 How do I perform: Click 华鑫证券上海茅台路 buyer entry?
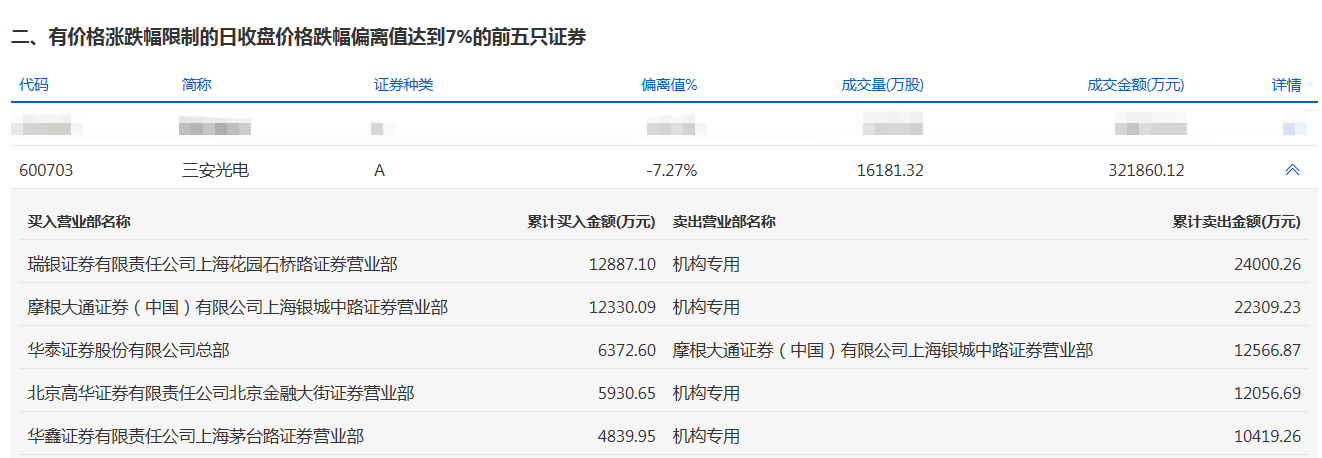(195, 437)
